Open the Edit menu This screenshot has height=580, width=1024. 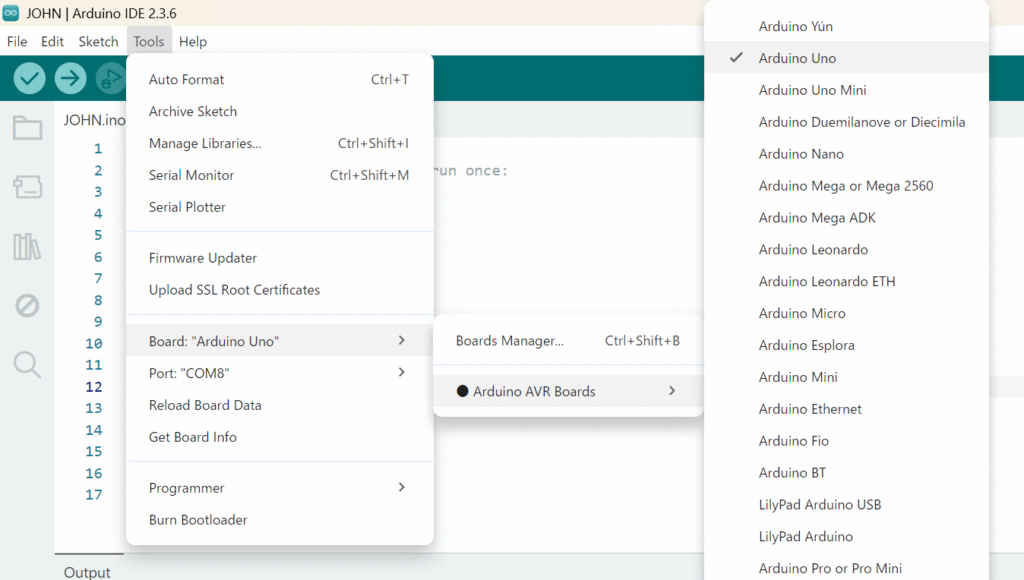[52, 41]
